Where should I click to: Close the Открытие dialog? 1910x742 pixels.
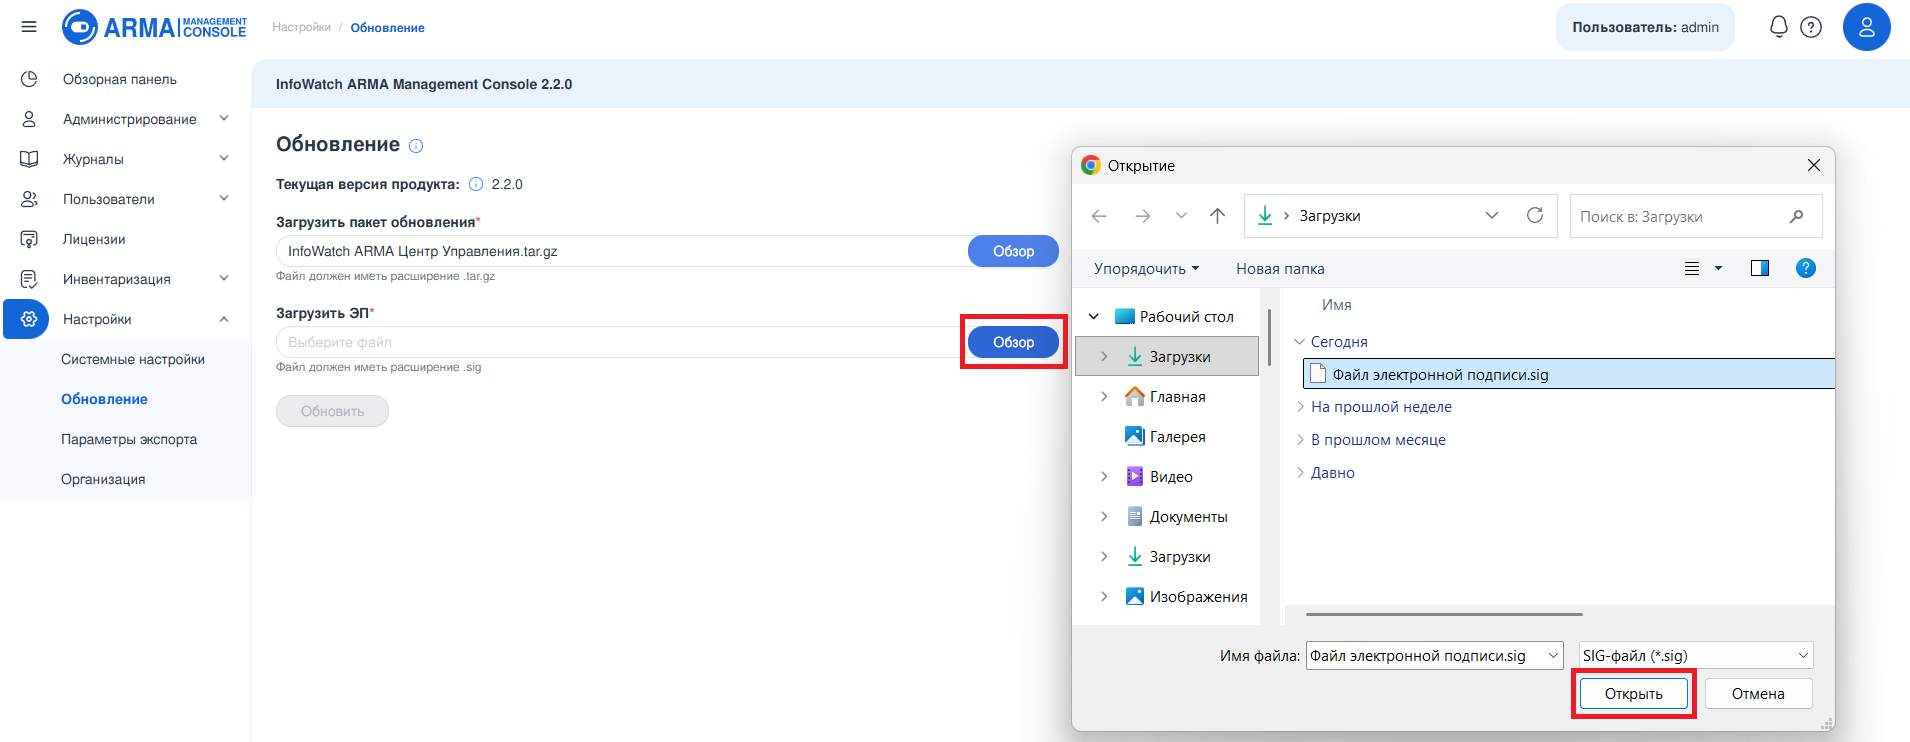click(x=1814, y=165)
